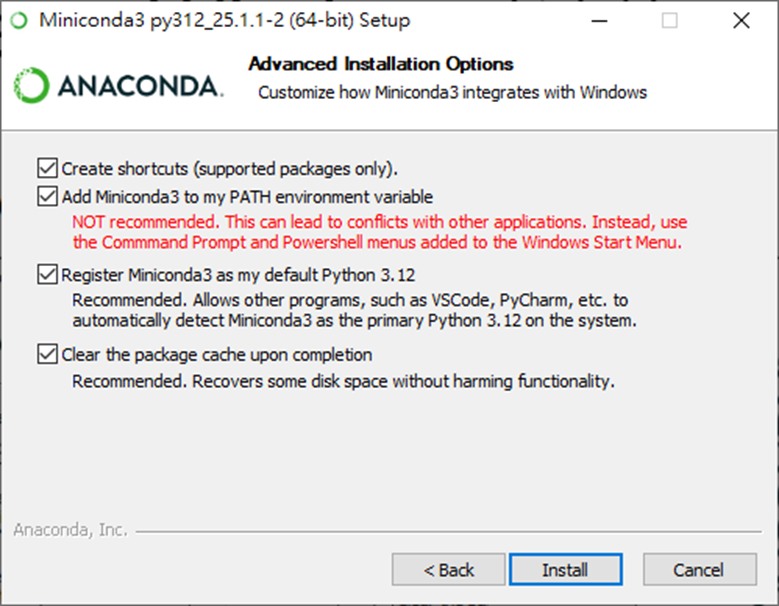Click the maximize window button
Image resolution: width=779 pixels, height=606 pixels.
pyautogui.click(x=669, y=20)
